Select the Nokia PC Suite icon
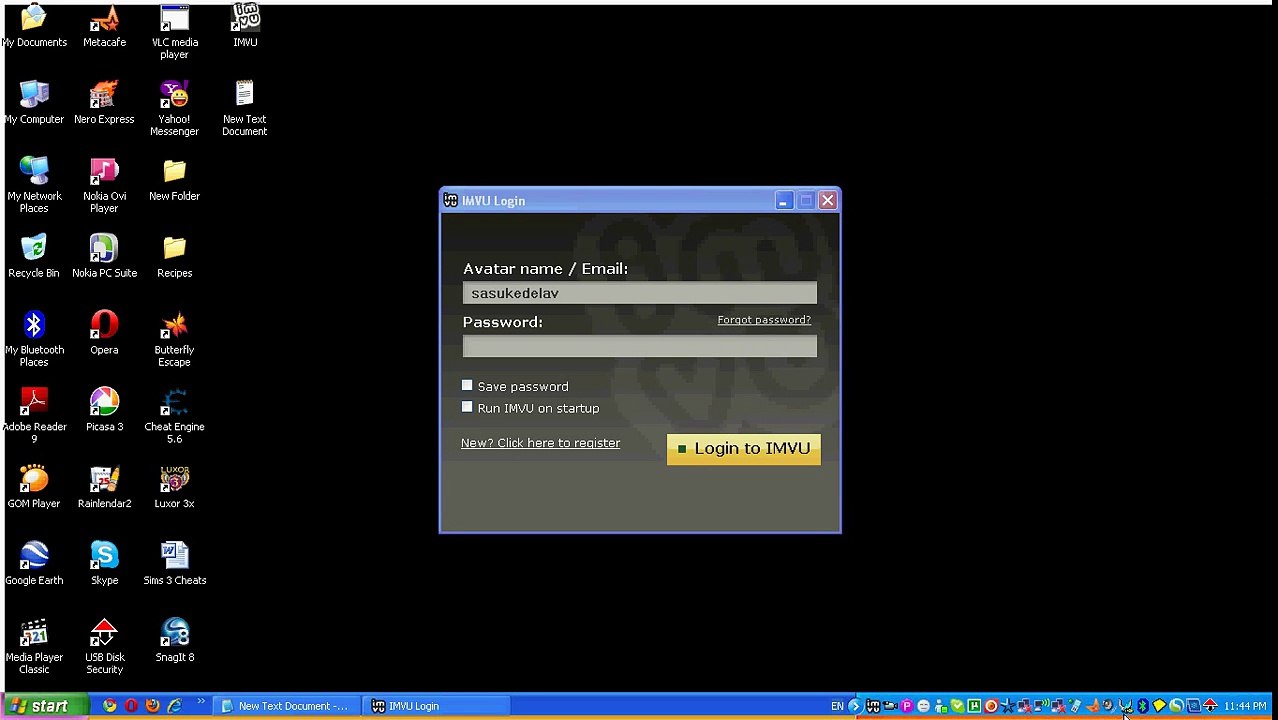This screenshot has height=720, width=1278. (x=104, y=256)
